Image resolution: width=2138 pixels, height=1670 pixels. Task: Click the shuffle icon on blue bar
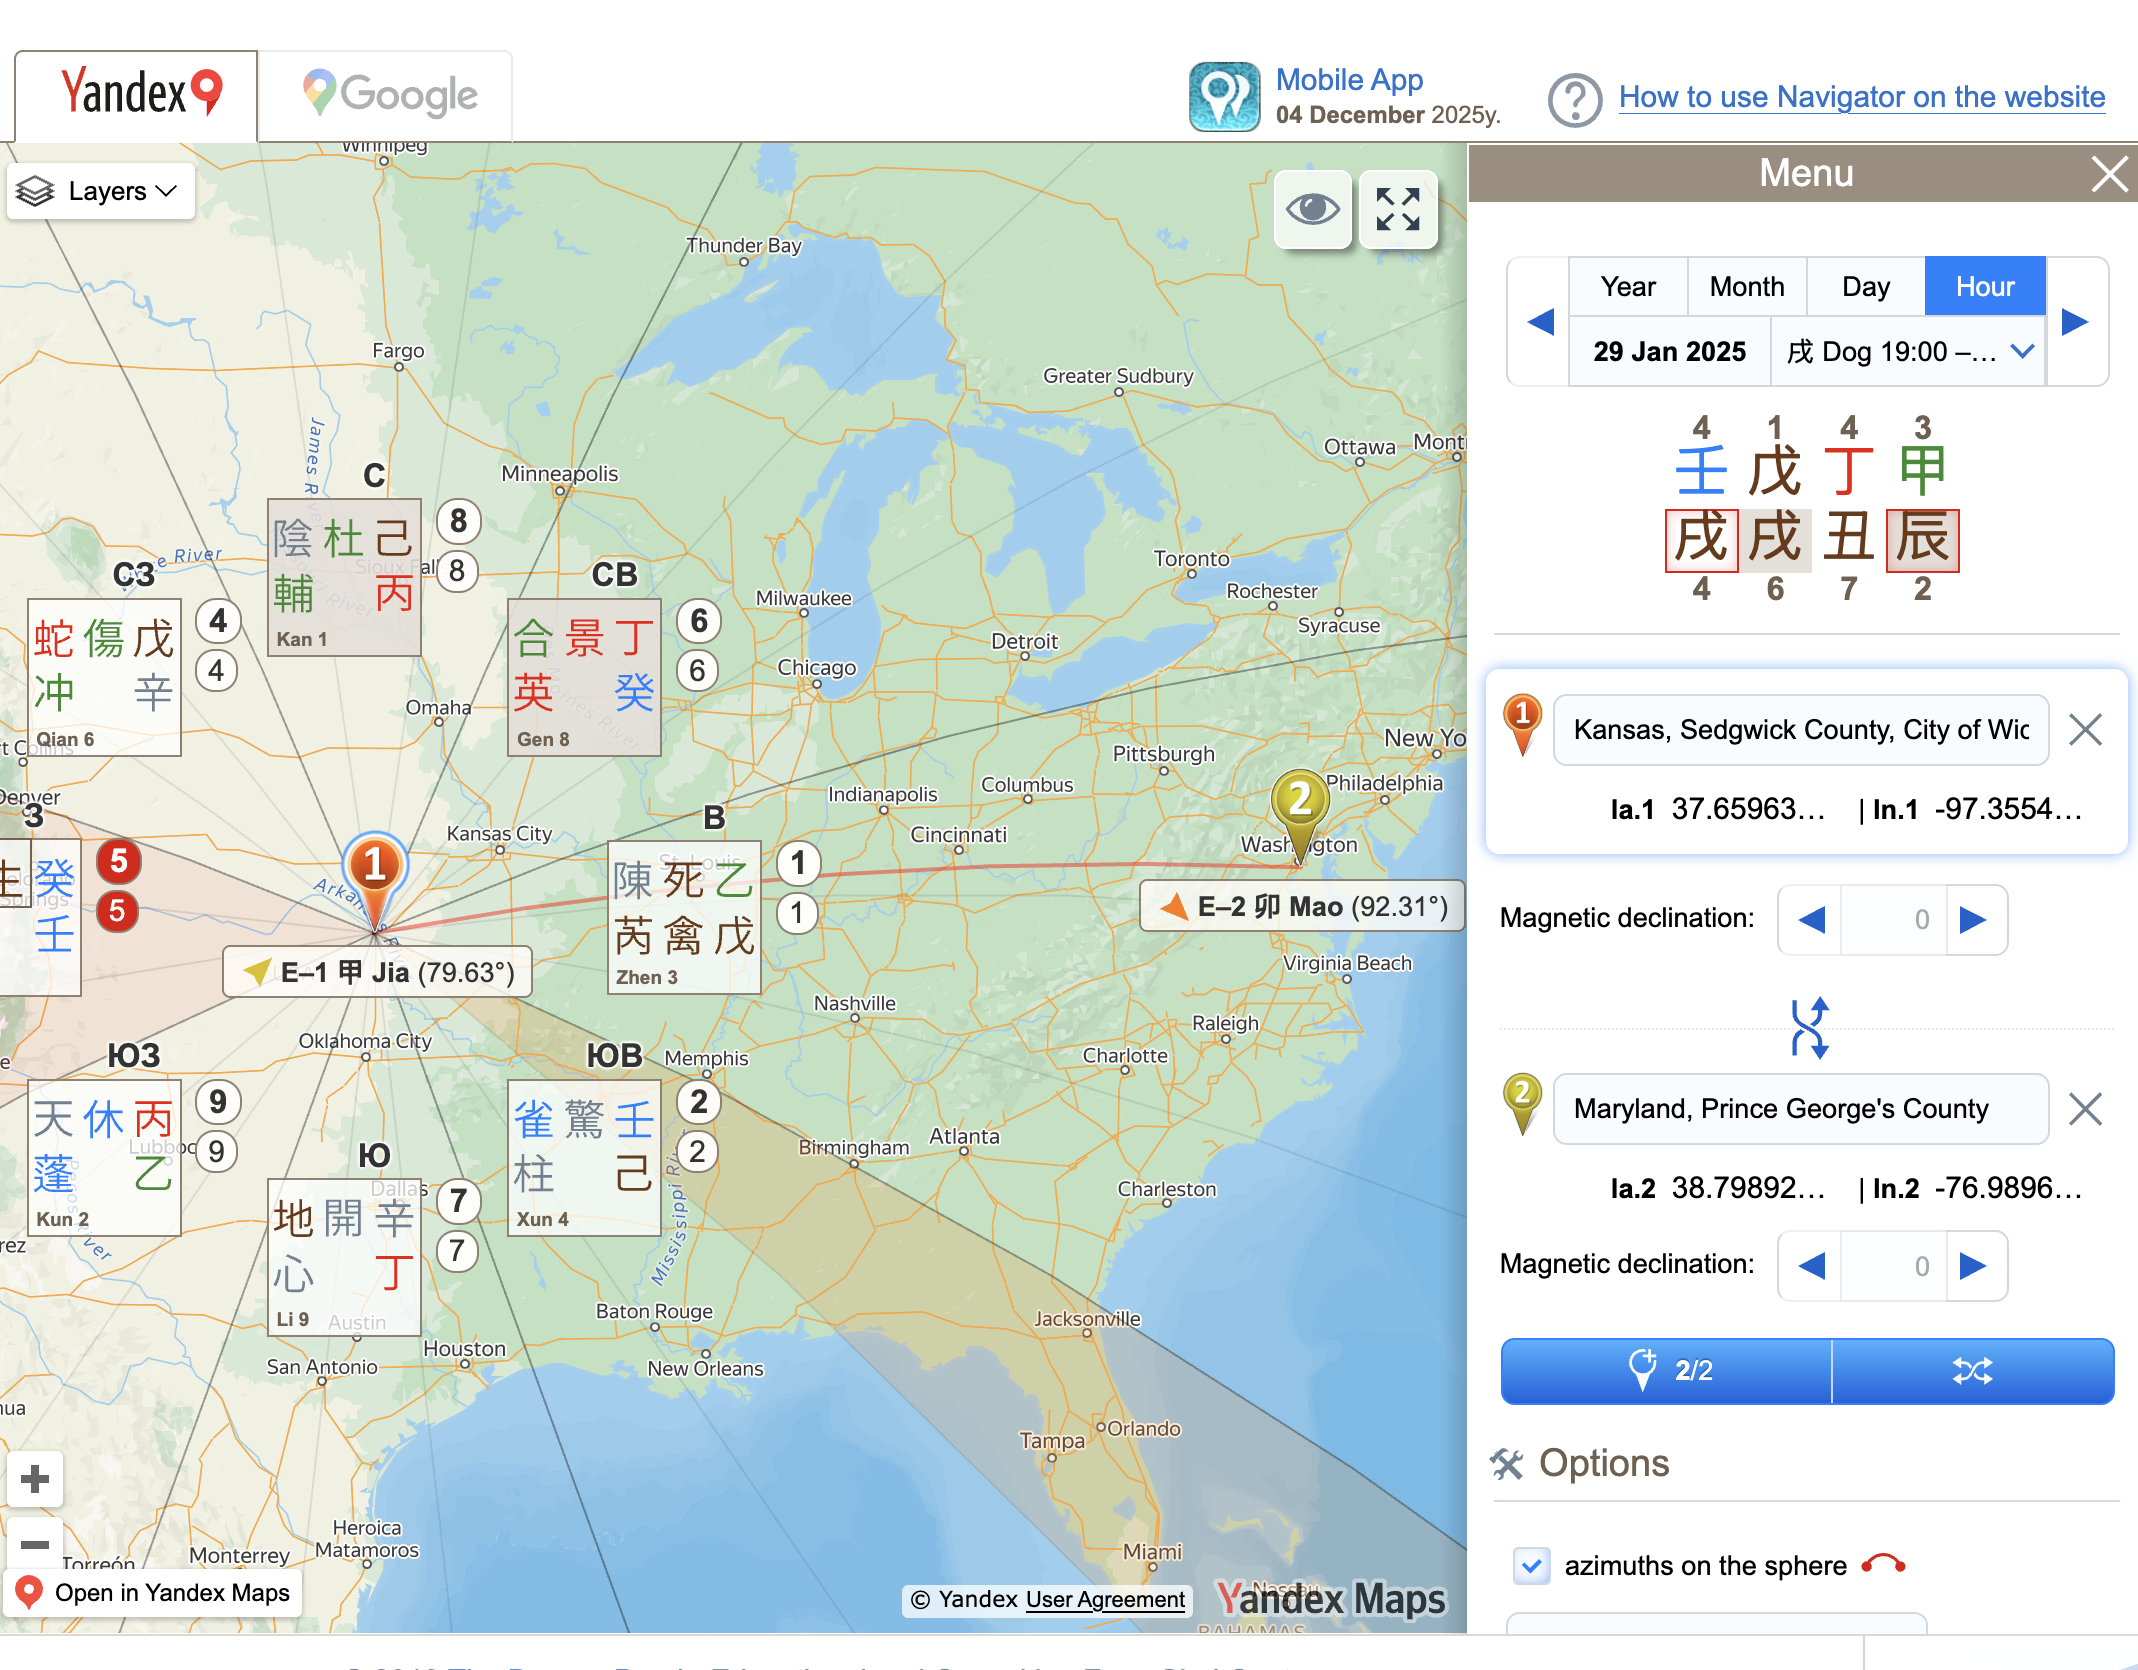[1972, 1370]
